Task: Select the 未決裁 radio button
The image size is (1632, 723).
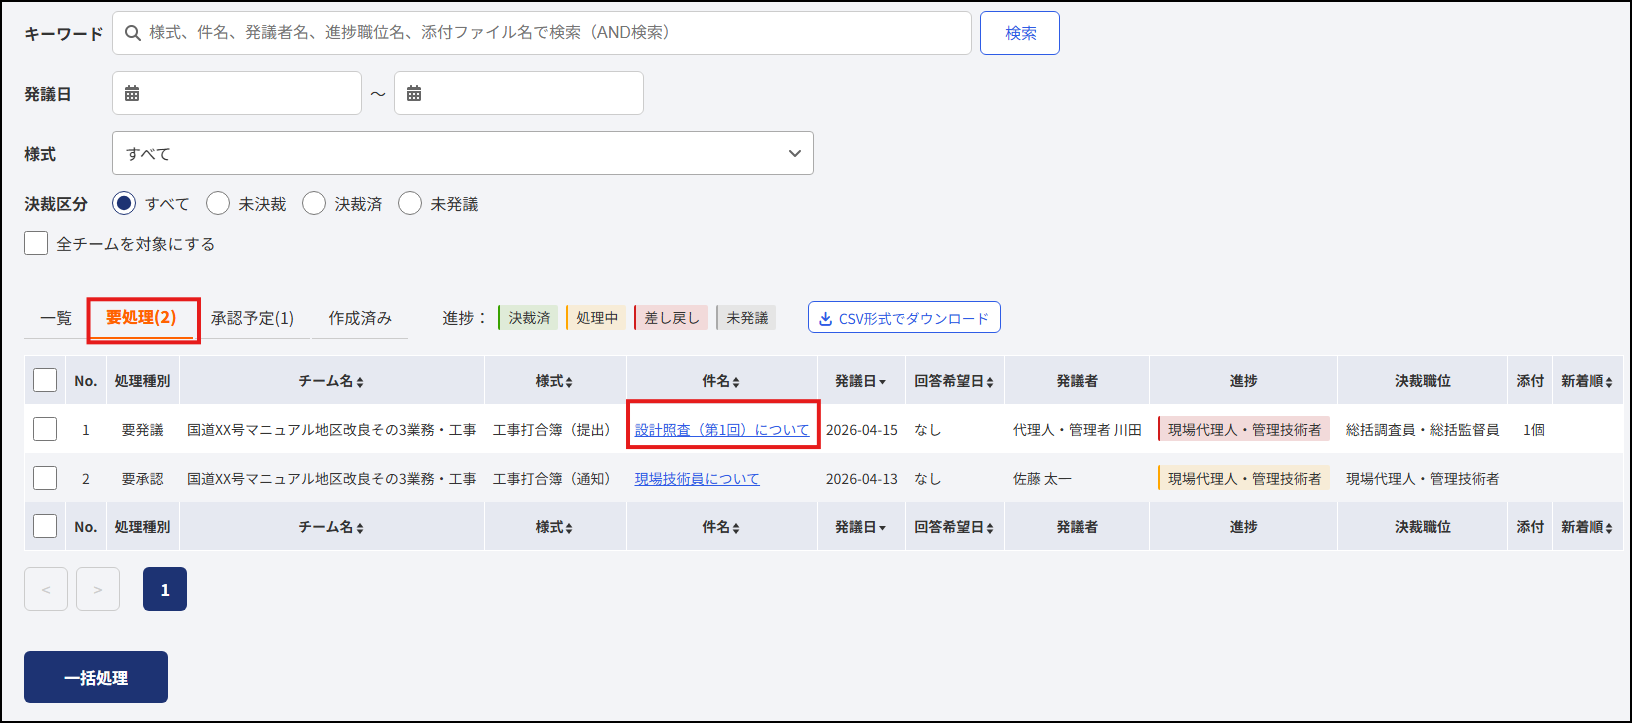Action: (218, 203)
